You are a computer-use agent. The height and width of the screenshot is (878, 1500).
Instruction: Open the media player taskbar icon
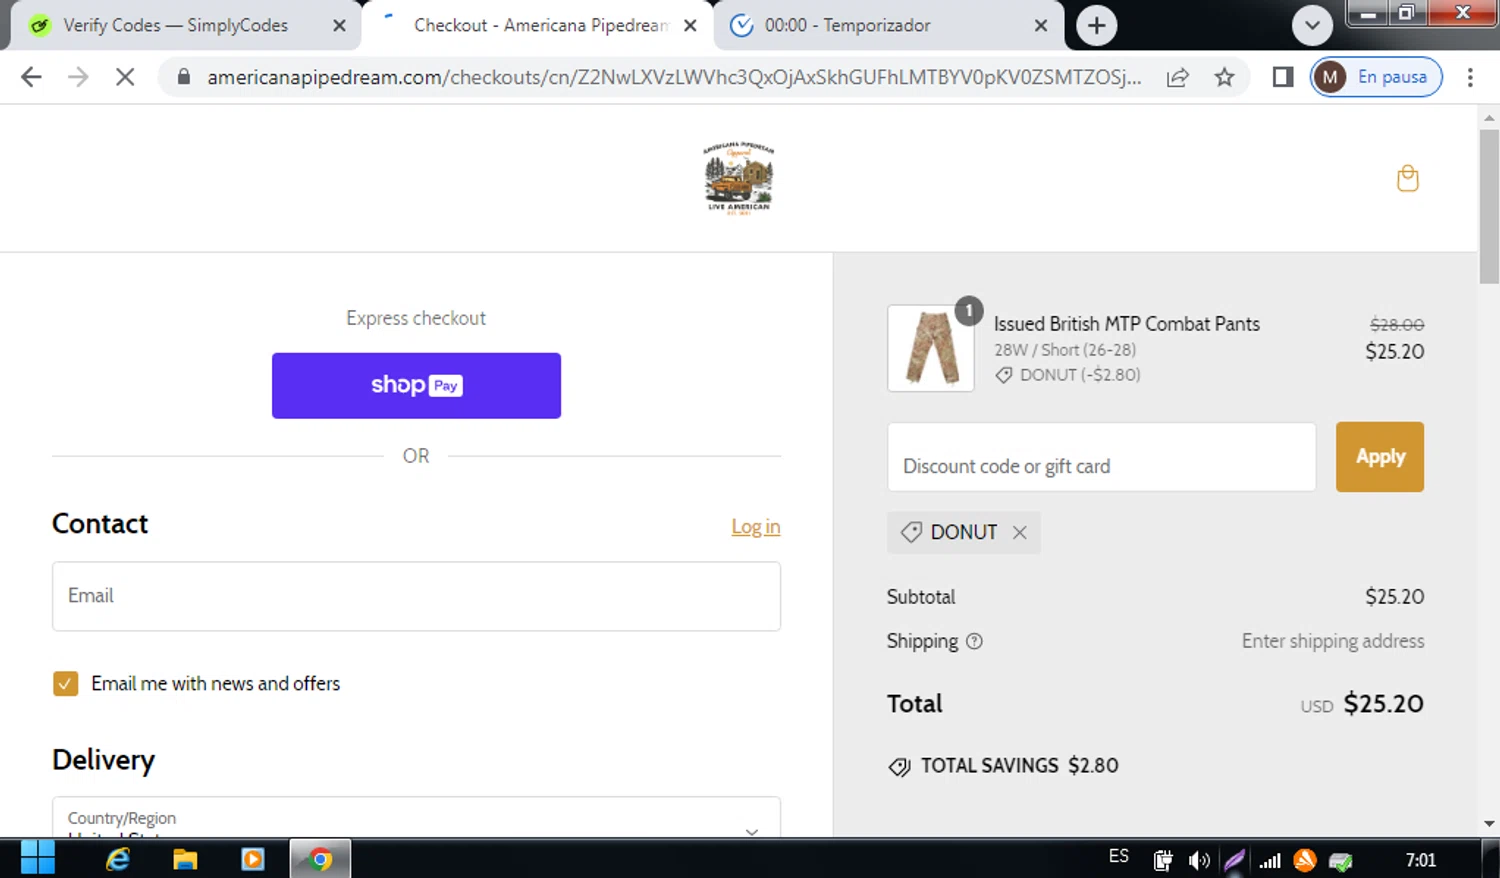point(253,859)
